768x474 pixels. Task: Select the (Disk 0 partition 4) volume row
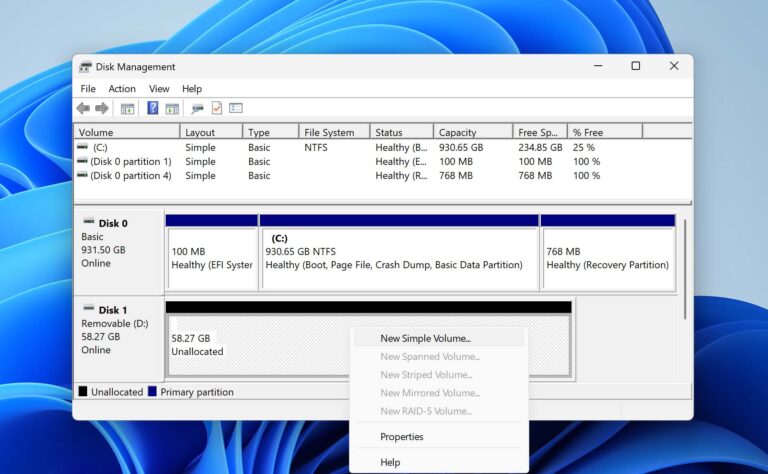pos(383,176)
